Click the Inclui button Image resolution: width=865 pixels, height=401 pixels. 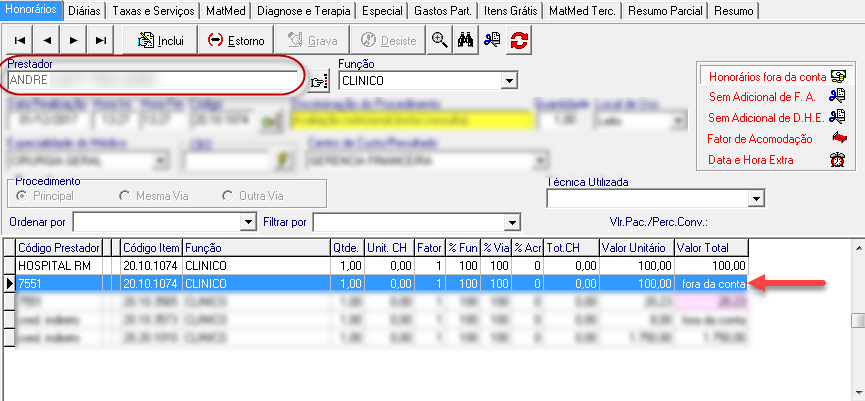[x=160, y=40]
